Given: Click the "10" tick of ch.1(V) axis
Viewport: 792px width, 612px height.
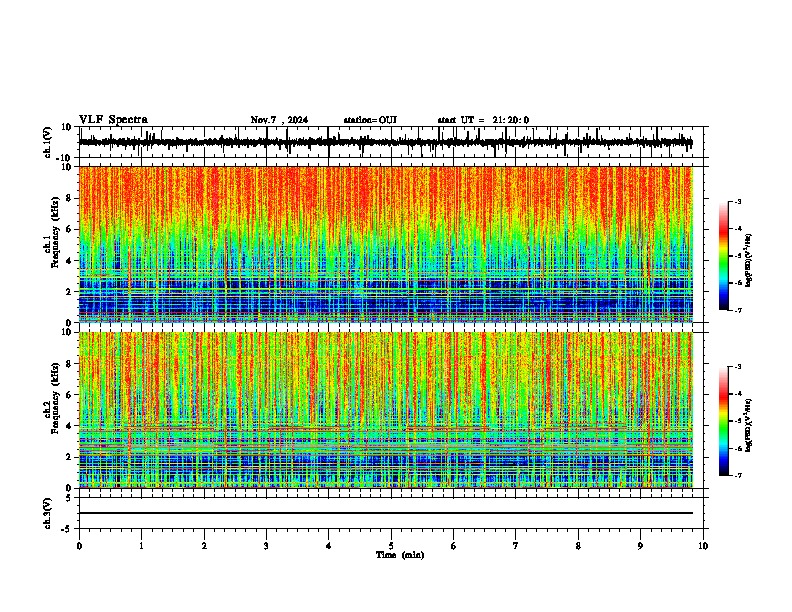Looking at the screenshot, I should pos(67,127).
